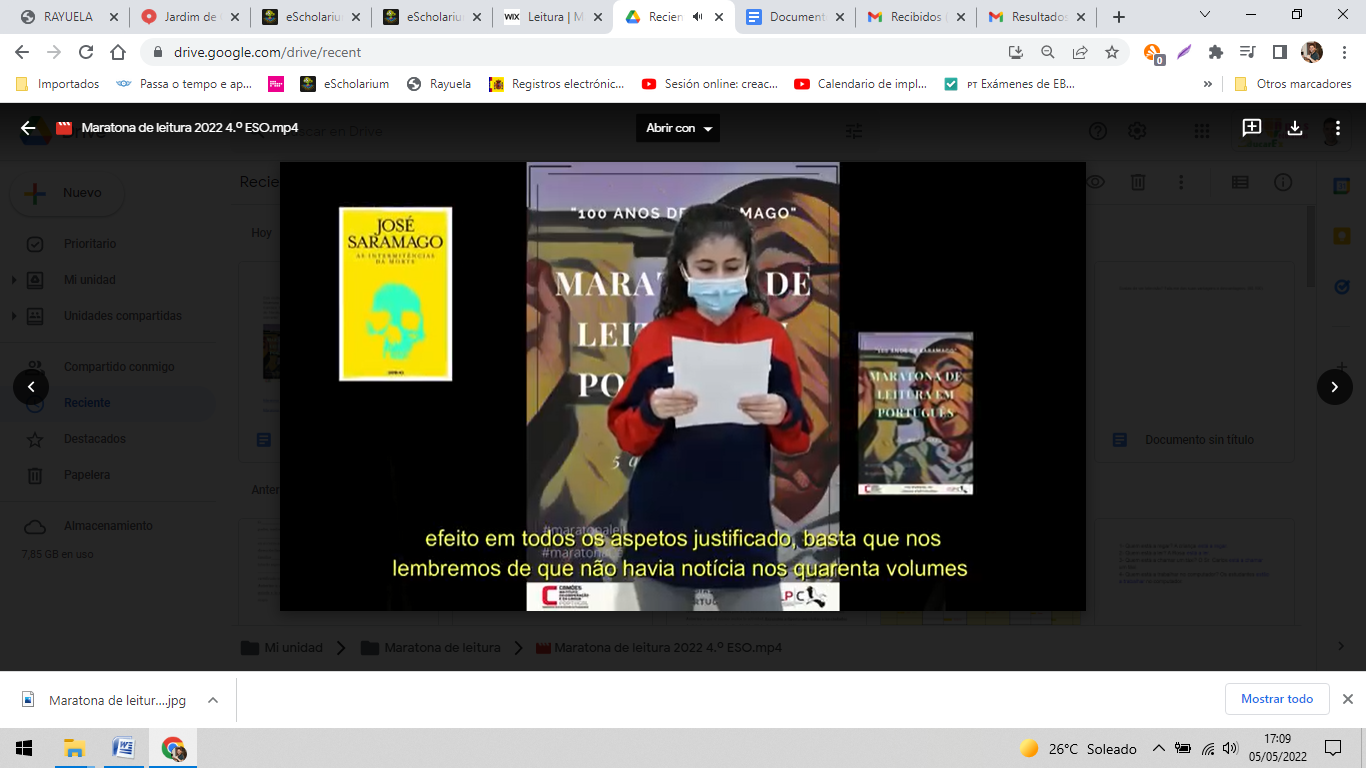The width and height of the screenshot is (1366, 768).
Task: Click Mi unidad breadcrumb at bottom
Action: pos(282,648)
